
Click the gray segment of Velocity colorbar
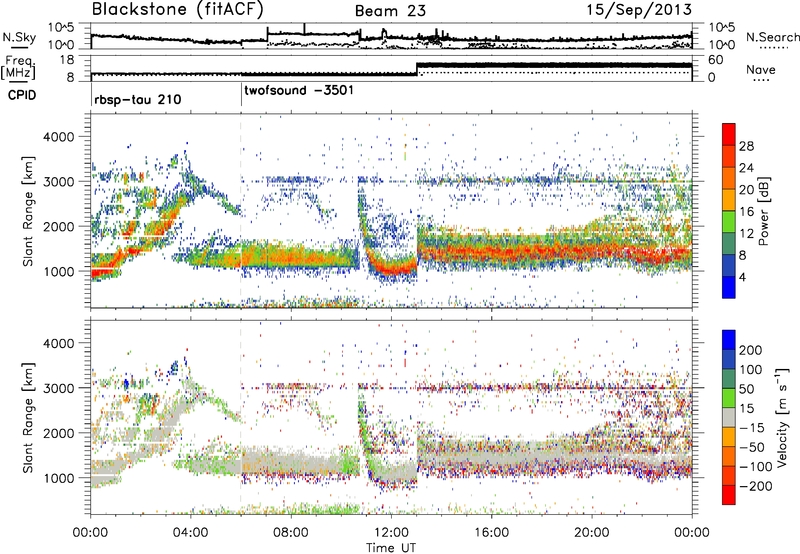point(729,417)
